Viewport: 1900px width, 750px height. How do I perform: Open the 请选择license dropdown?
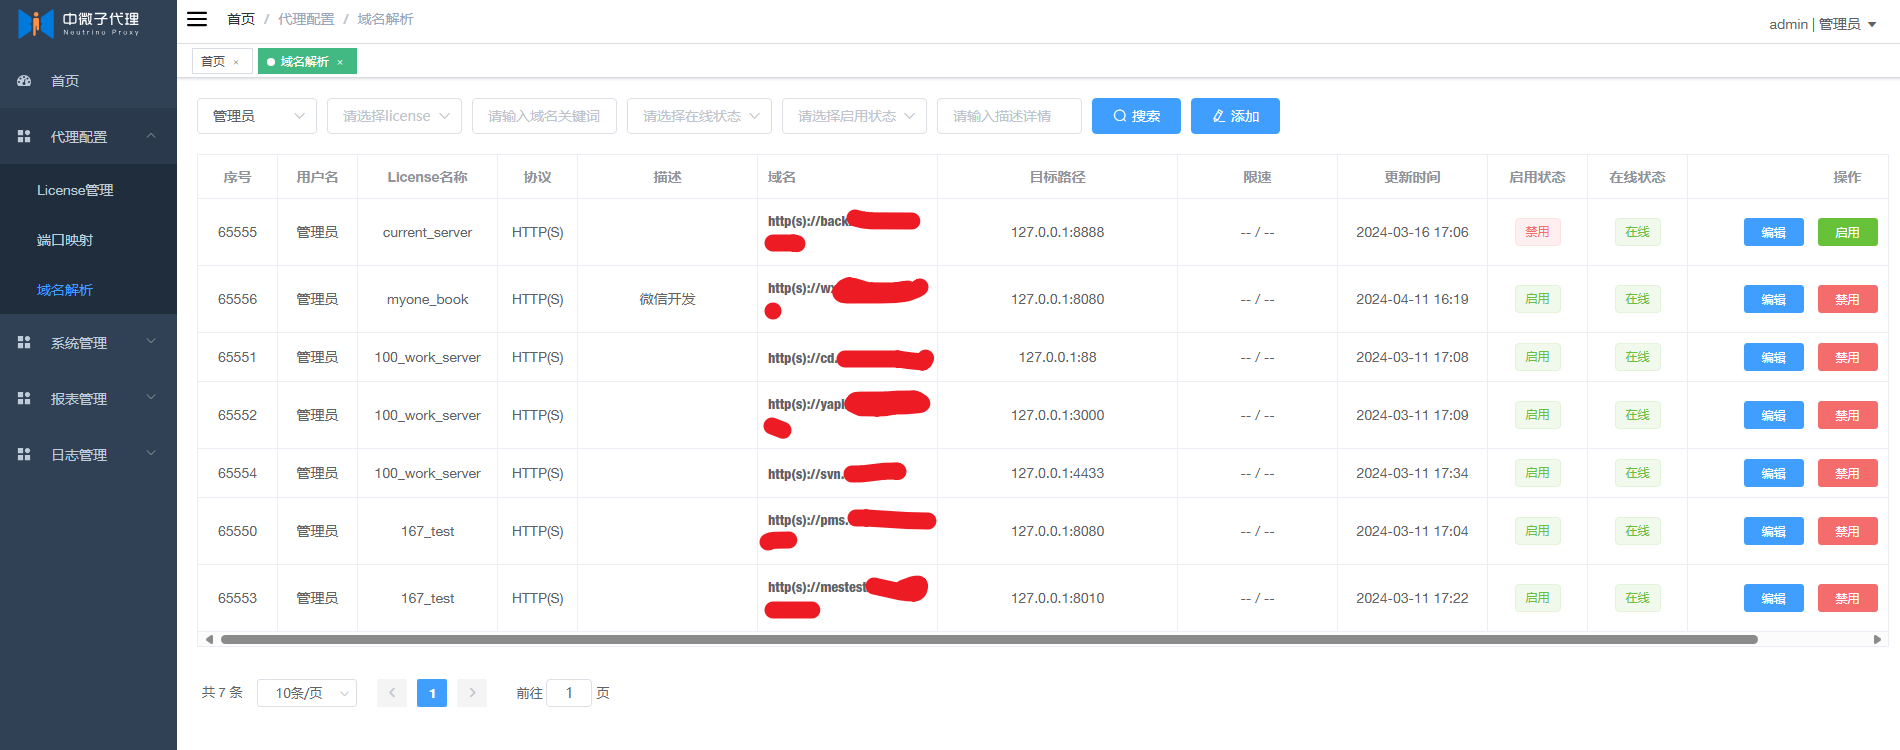(x=394, y=116)
